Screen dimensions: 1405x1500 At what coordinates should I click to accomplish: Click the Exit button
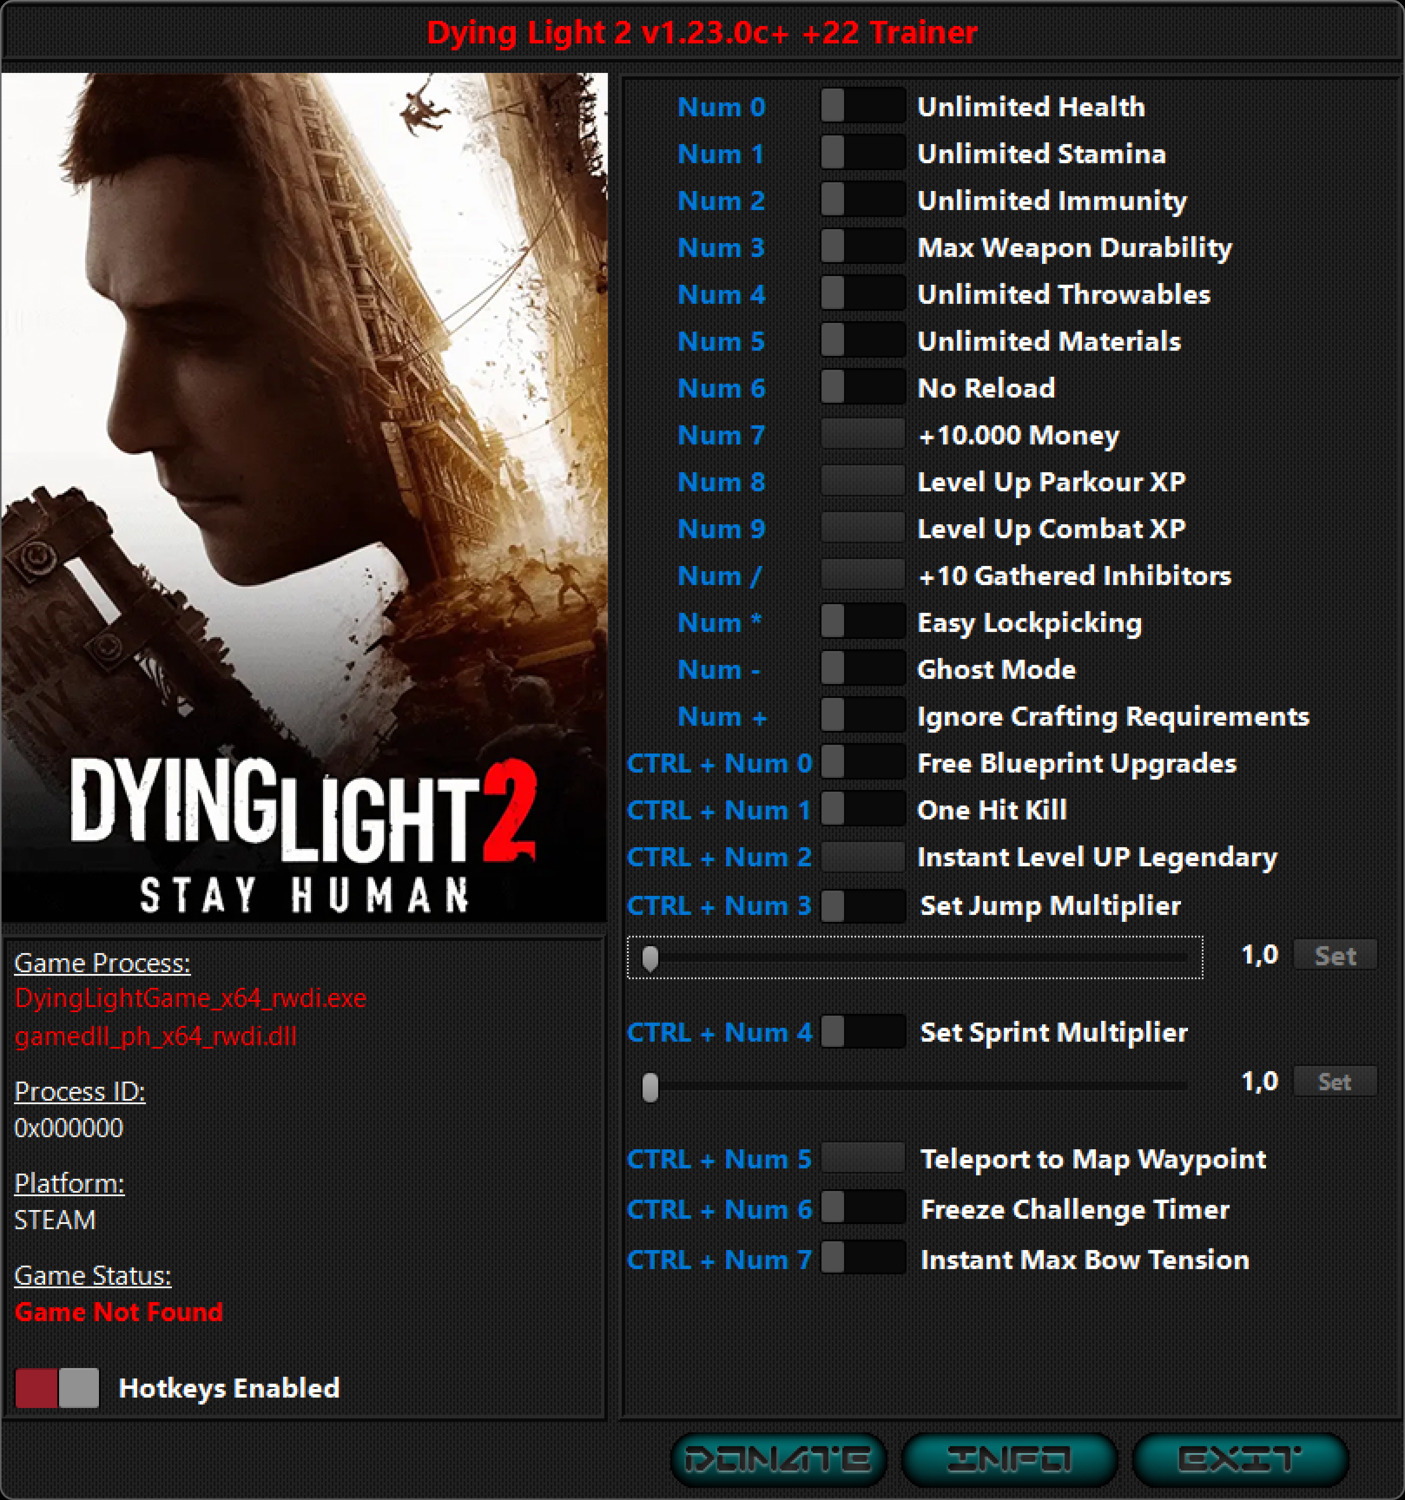(x=1240, y=1460)
